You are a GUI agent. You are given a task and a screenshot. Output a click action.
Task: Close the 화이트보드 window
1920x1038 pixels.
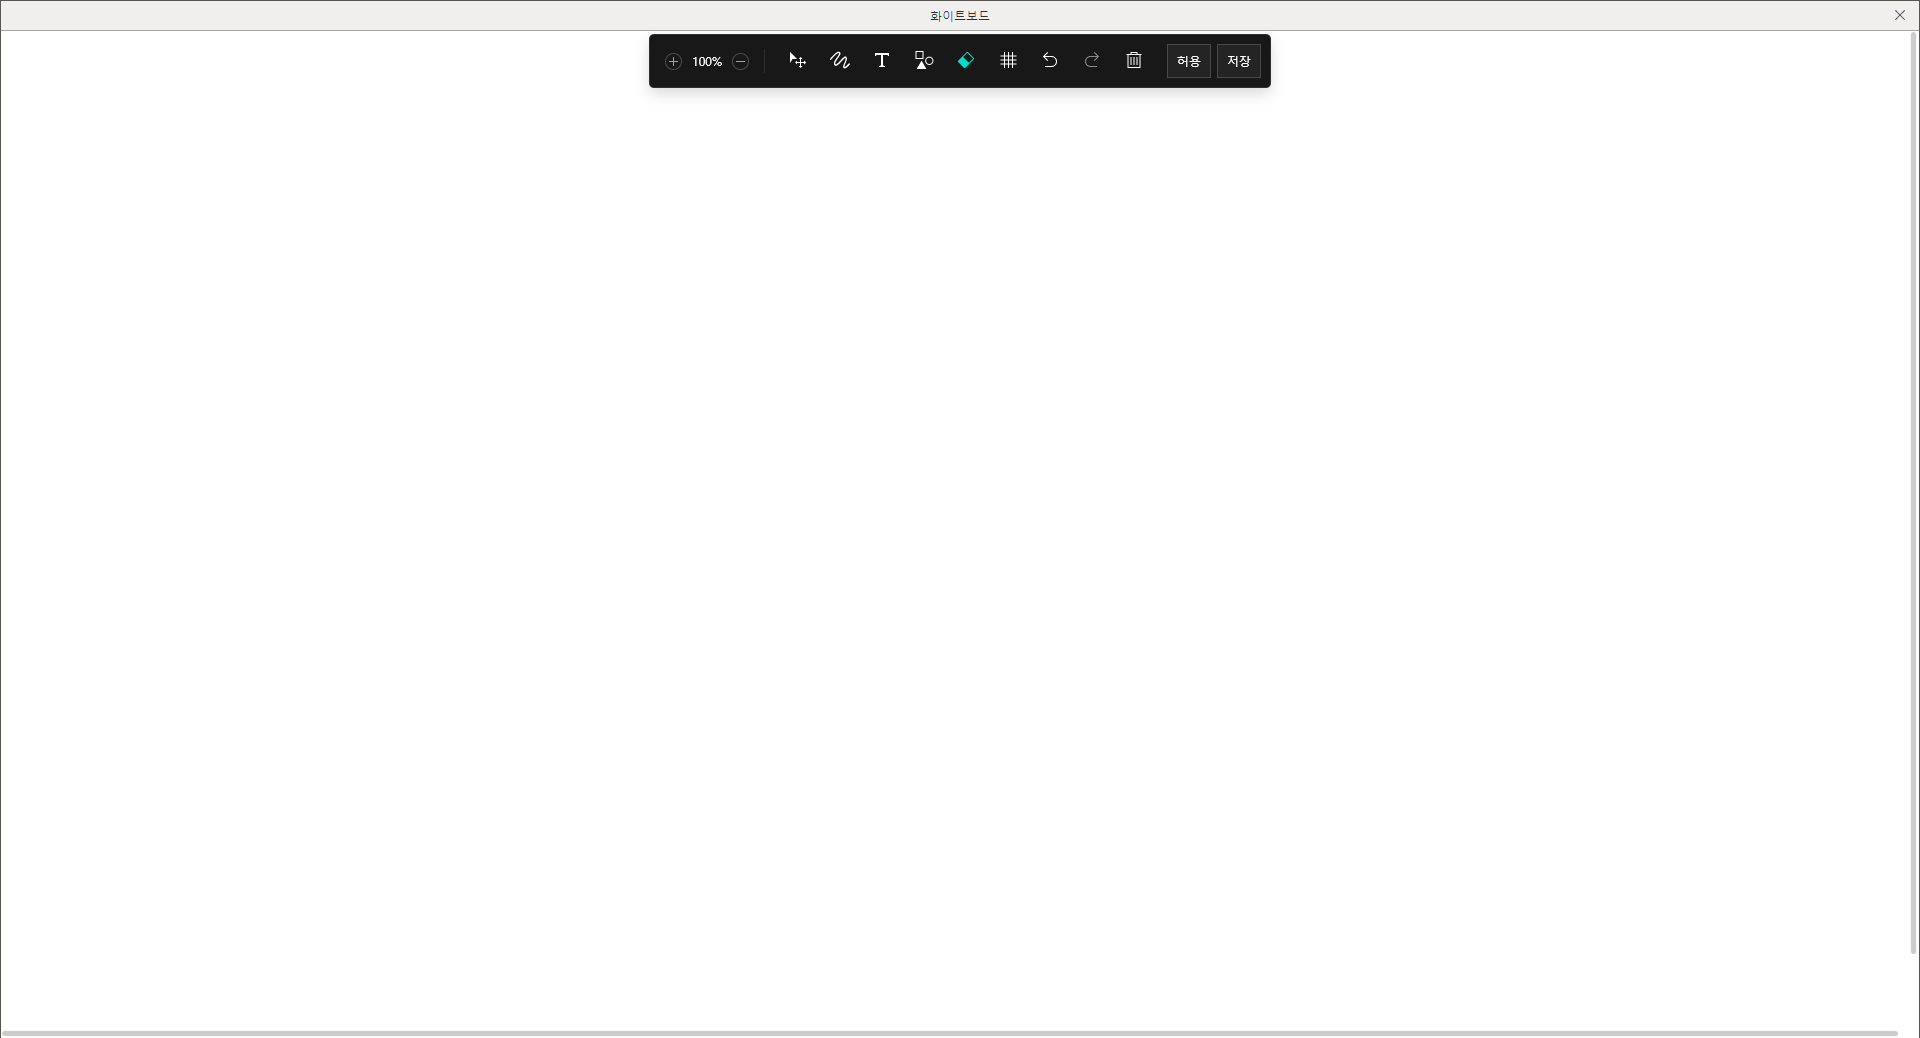[x=1900, y=15]
